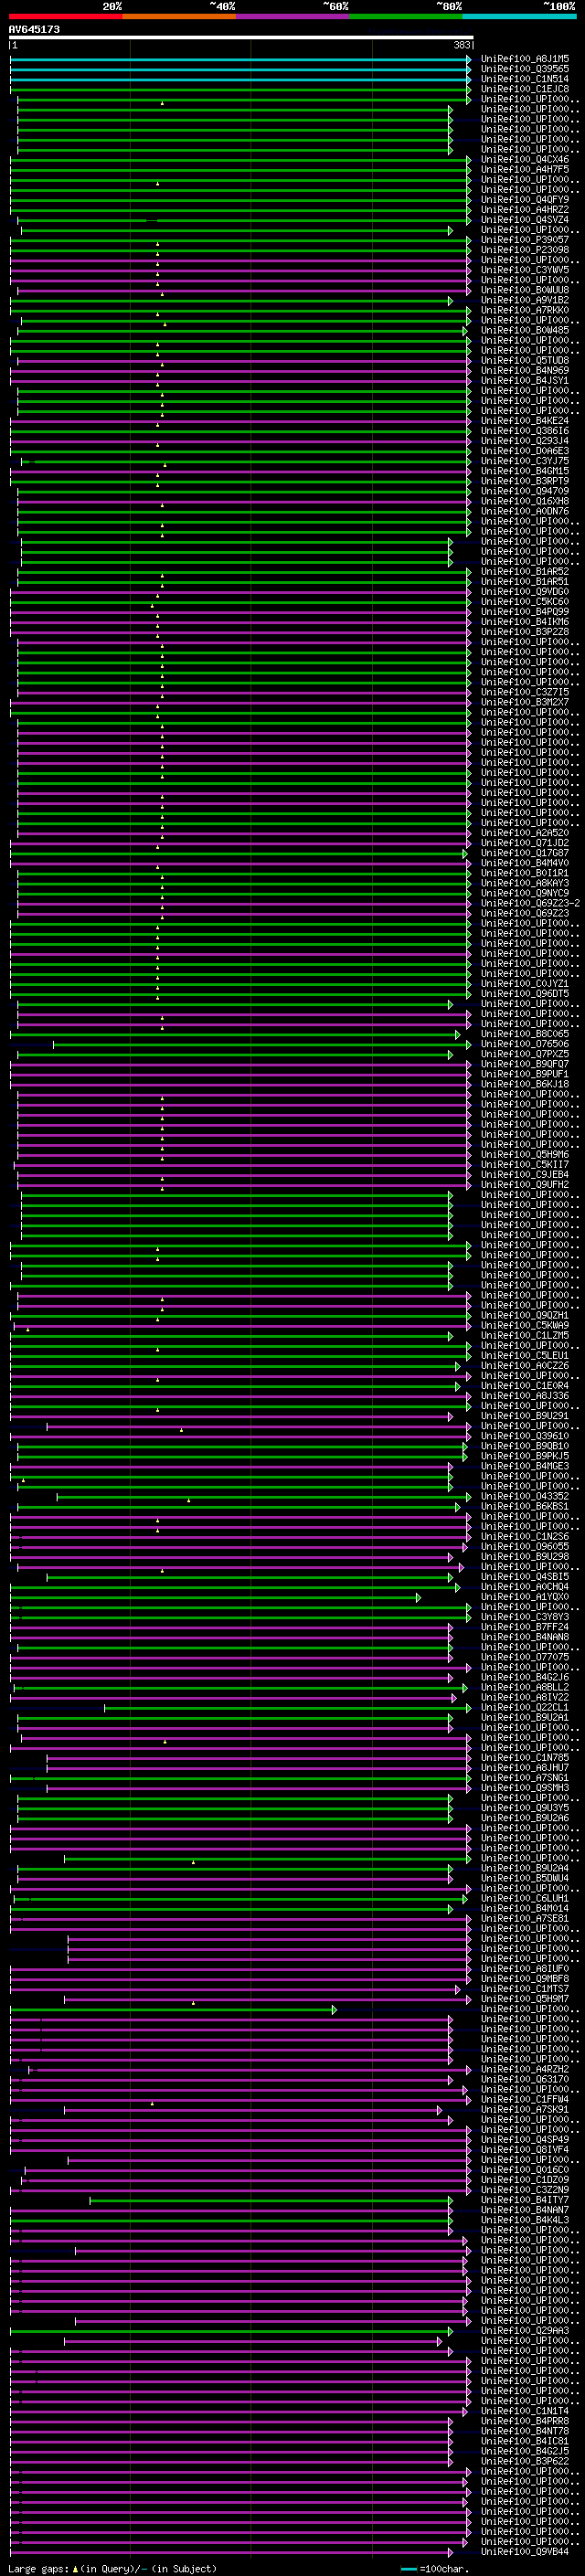Click the red 20% identity legend segment

click(66, 16)
